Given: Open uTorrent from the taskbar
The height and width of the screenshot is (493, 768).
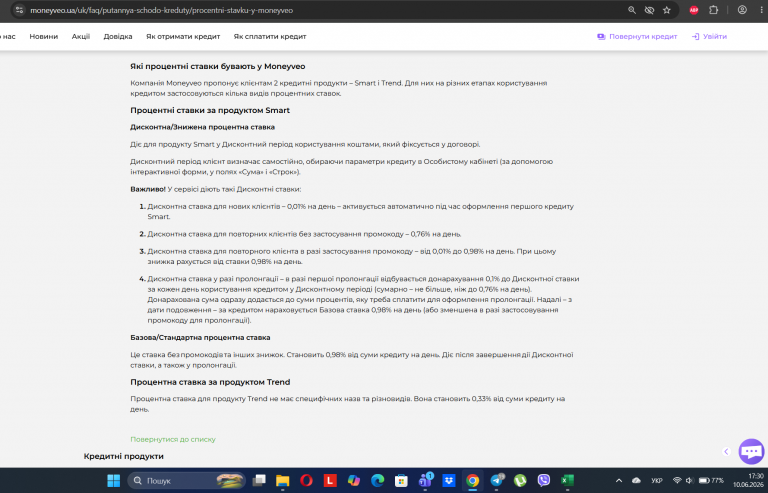Looking at the screenshot, I should [520, 481].
